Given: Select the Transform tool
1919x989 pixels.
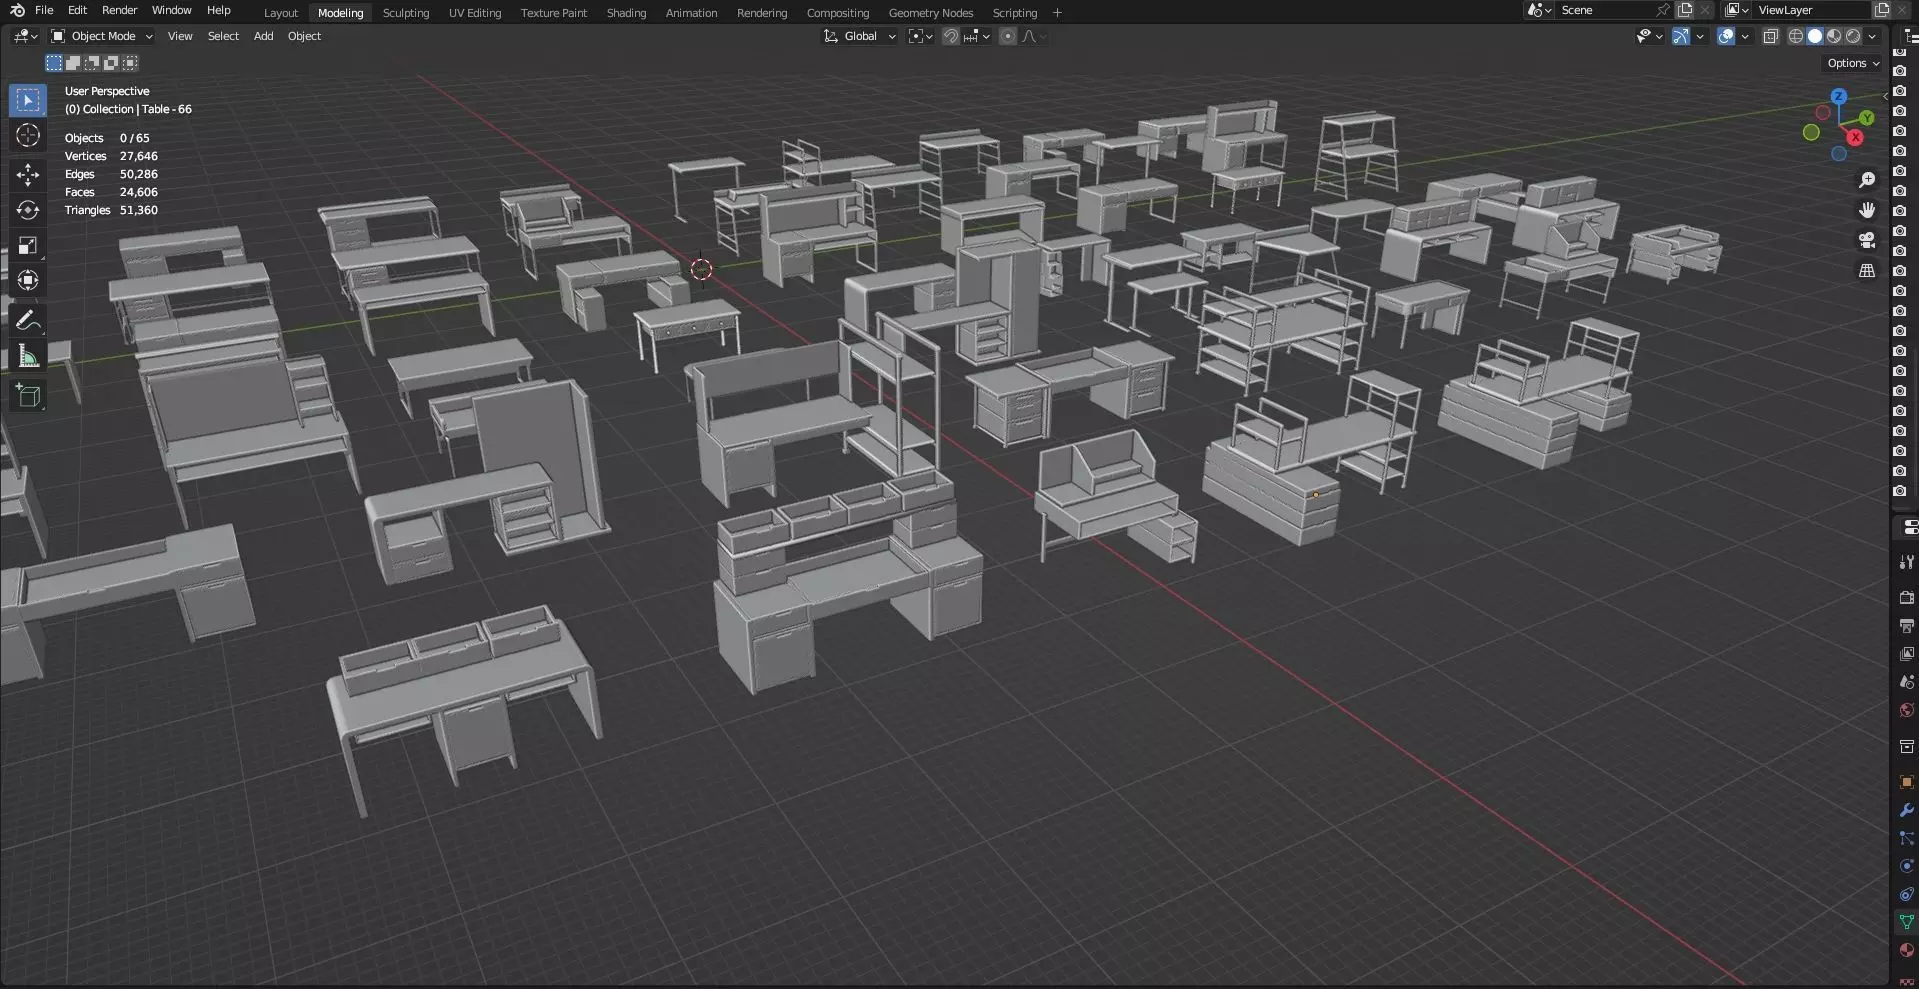Looking at the screenshot, I should pos(28,280).
